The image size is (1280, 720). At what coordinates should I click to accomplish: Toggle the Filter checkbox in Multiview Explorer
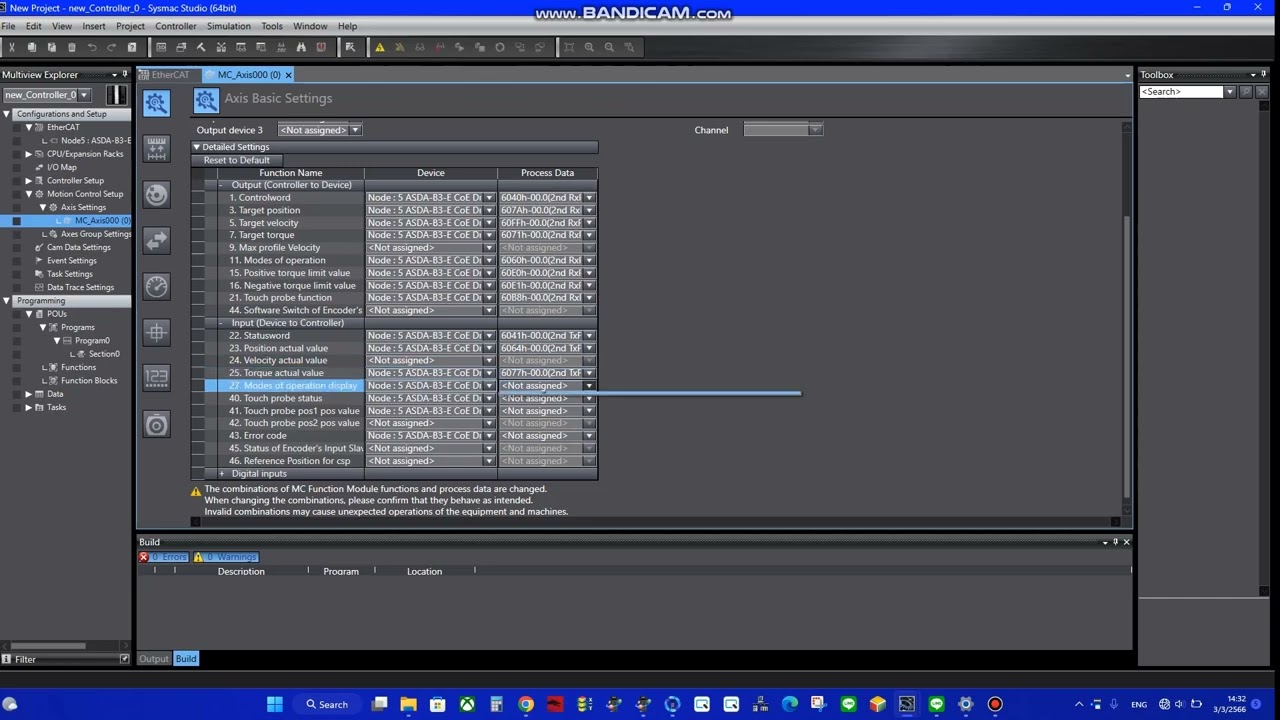click(124, 659)
